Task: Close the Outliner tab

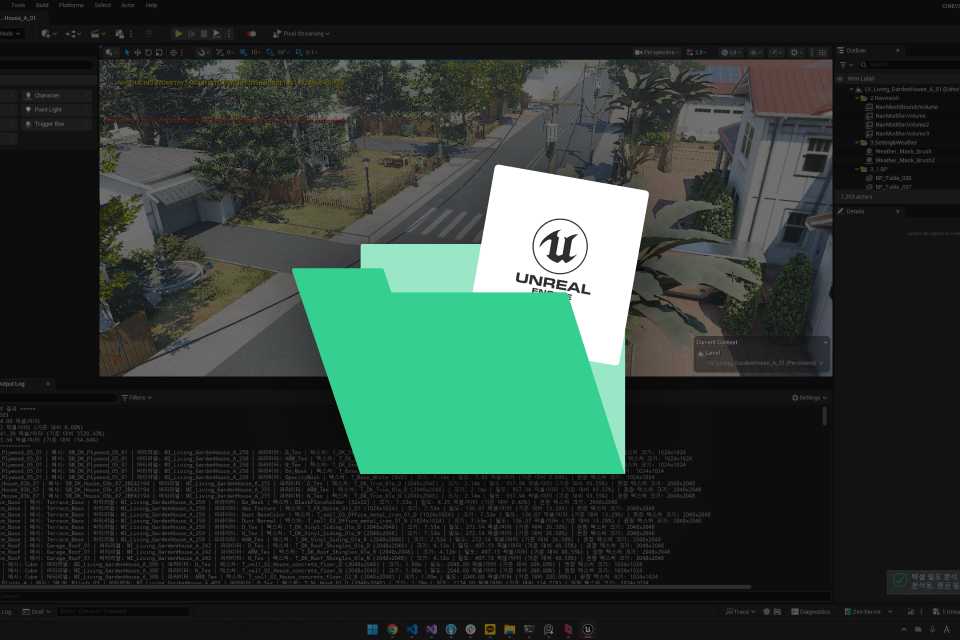Action: (x=898, y=50)
